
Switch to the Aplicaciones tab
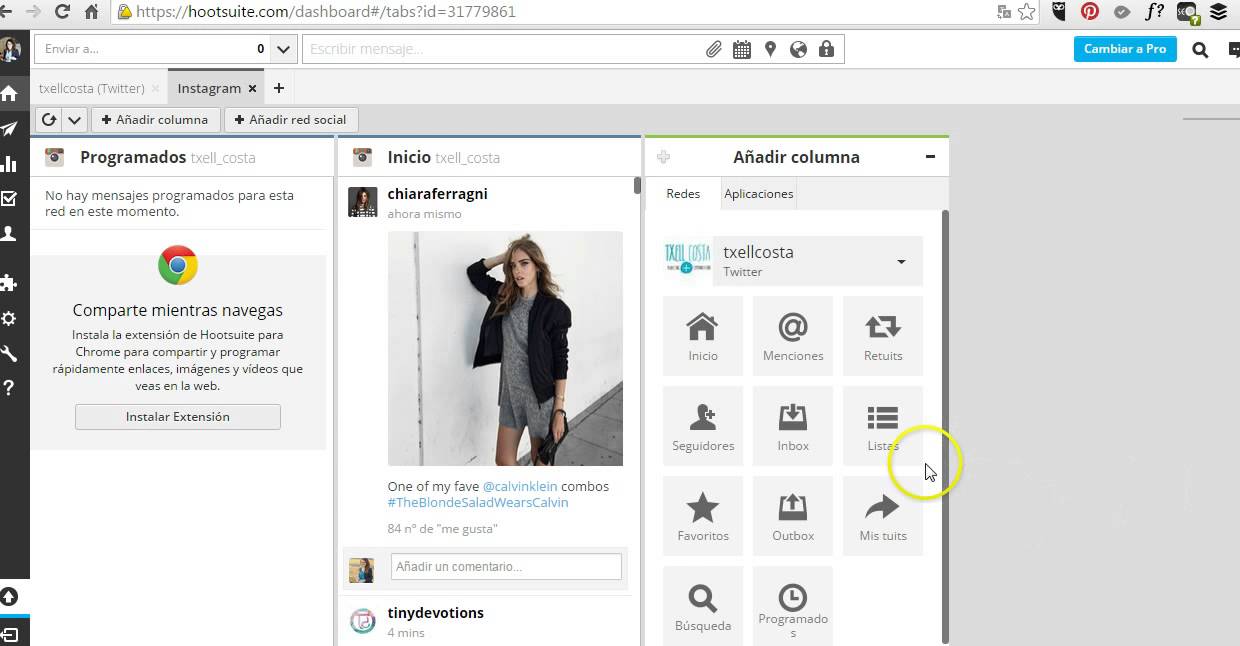point(758,194)
